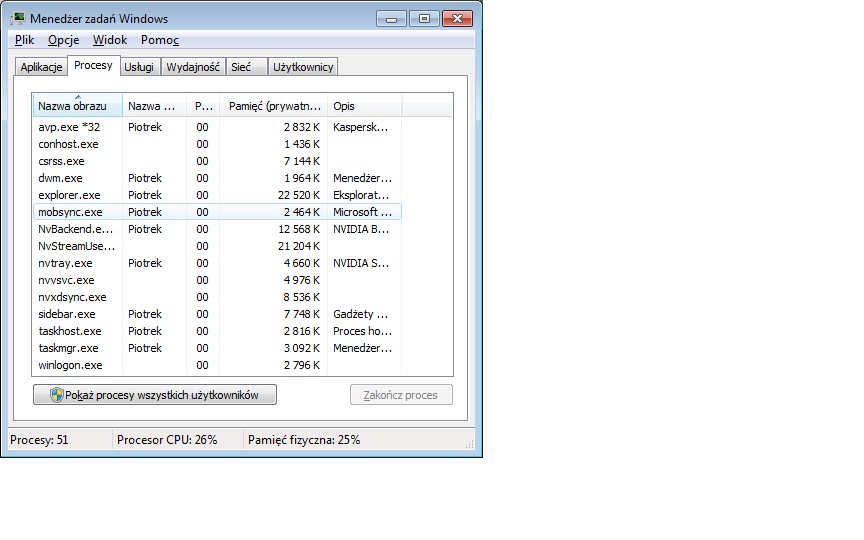Click the NVIDIA B... description cell

coord(361,229)
